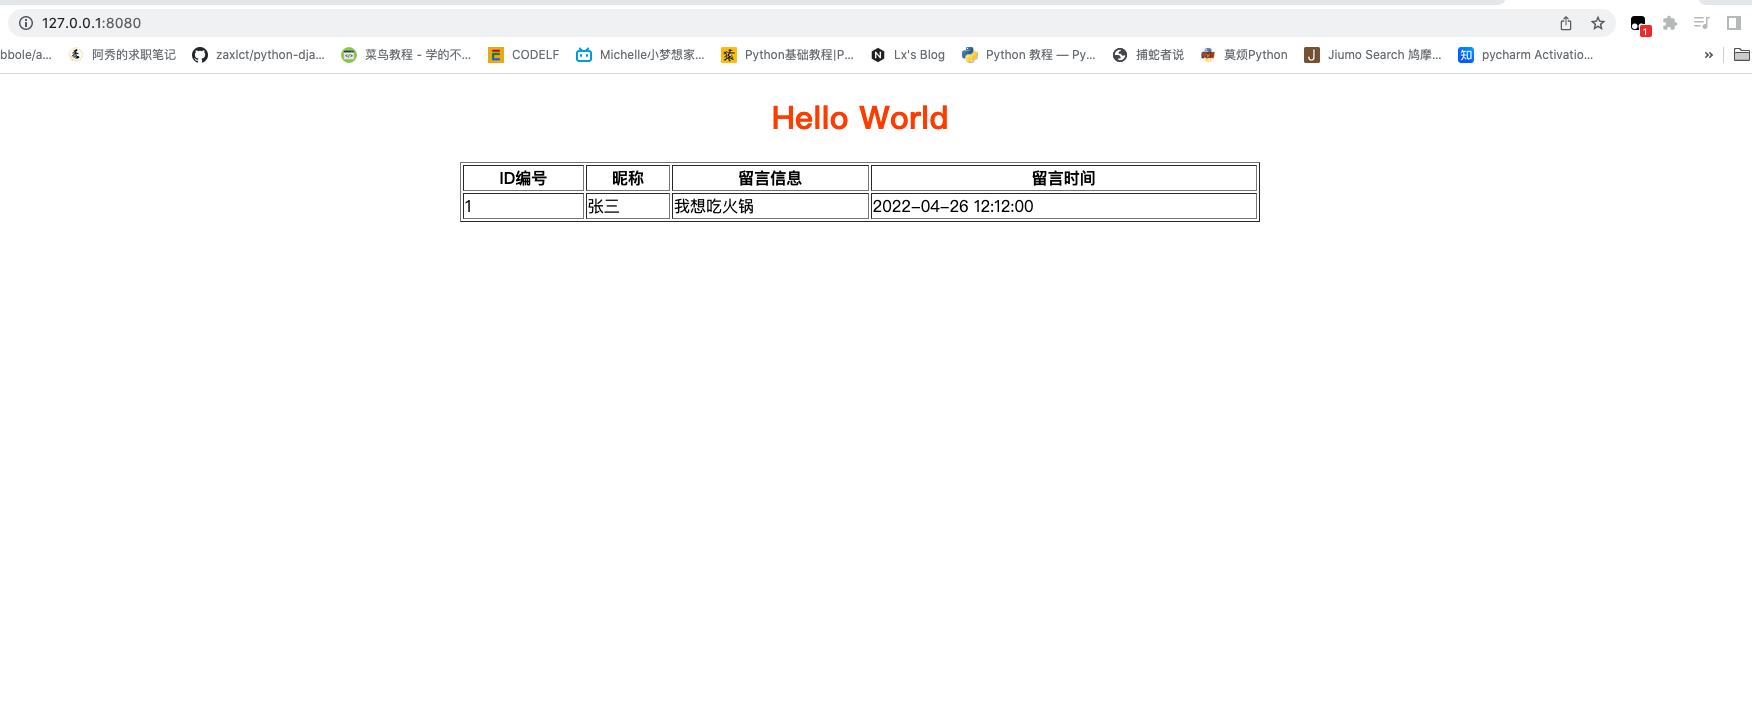Click the 留言信息 column header
The height and width of the screenshot is (719, 1752).
770,178
